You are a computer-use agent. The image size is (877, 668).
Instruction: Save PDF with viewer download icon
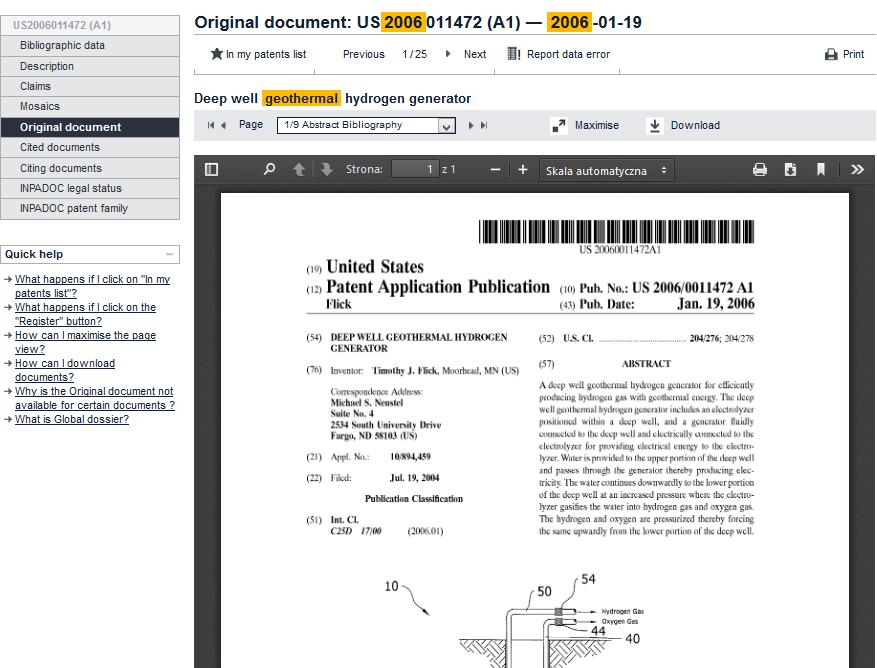coord(790,170)
